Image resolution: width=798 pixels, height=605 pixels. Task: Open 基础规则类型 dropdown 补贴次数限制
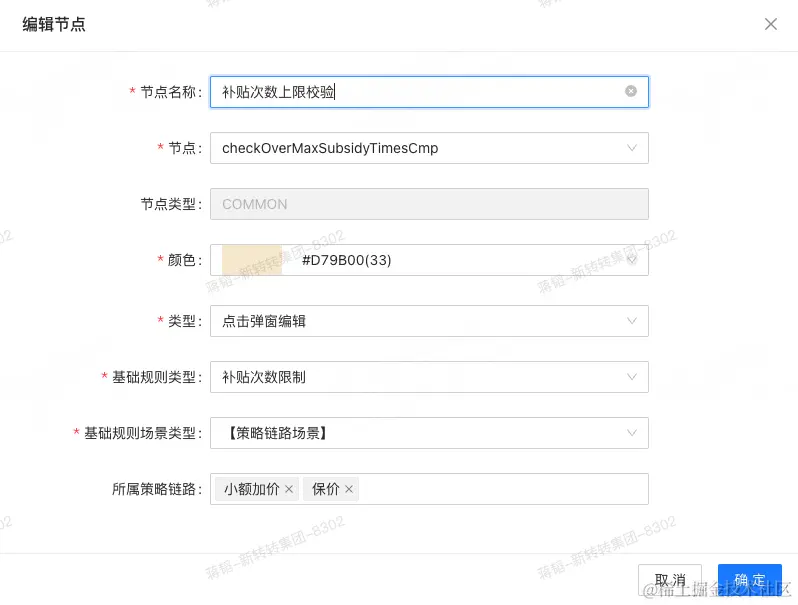point(429,377)
